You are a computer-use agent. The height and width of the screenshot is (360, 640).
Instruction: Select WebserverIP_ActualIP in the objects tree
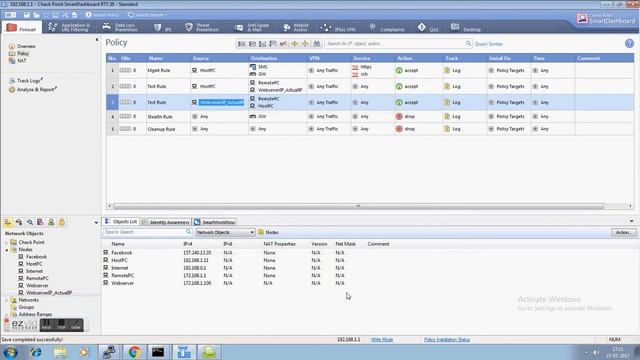[x=49, y=293]
